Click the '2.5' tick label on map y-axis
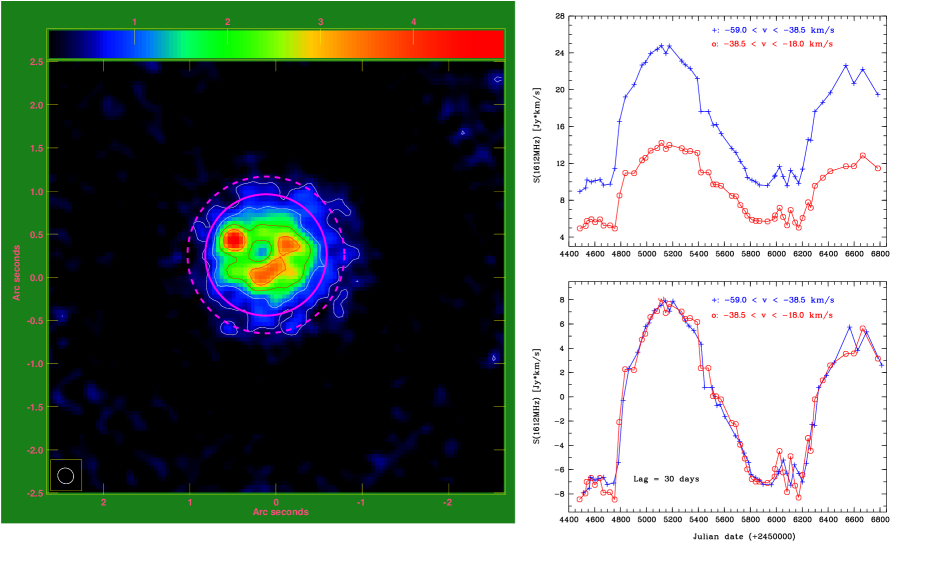 coord(36,62)
